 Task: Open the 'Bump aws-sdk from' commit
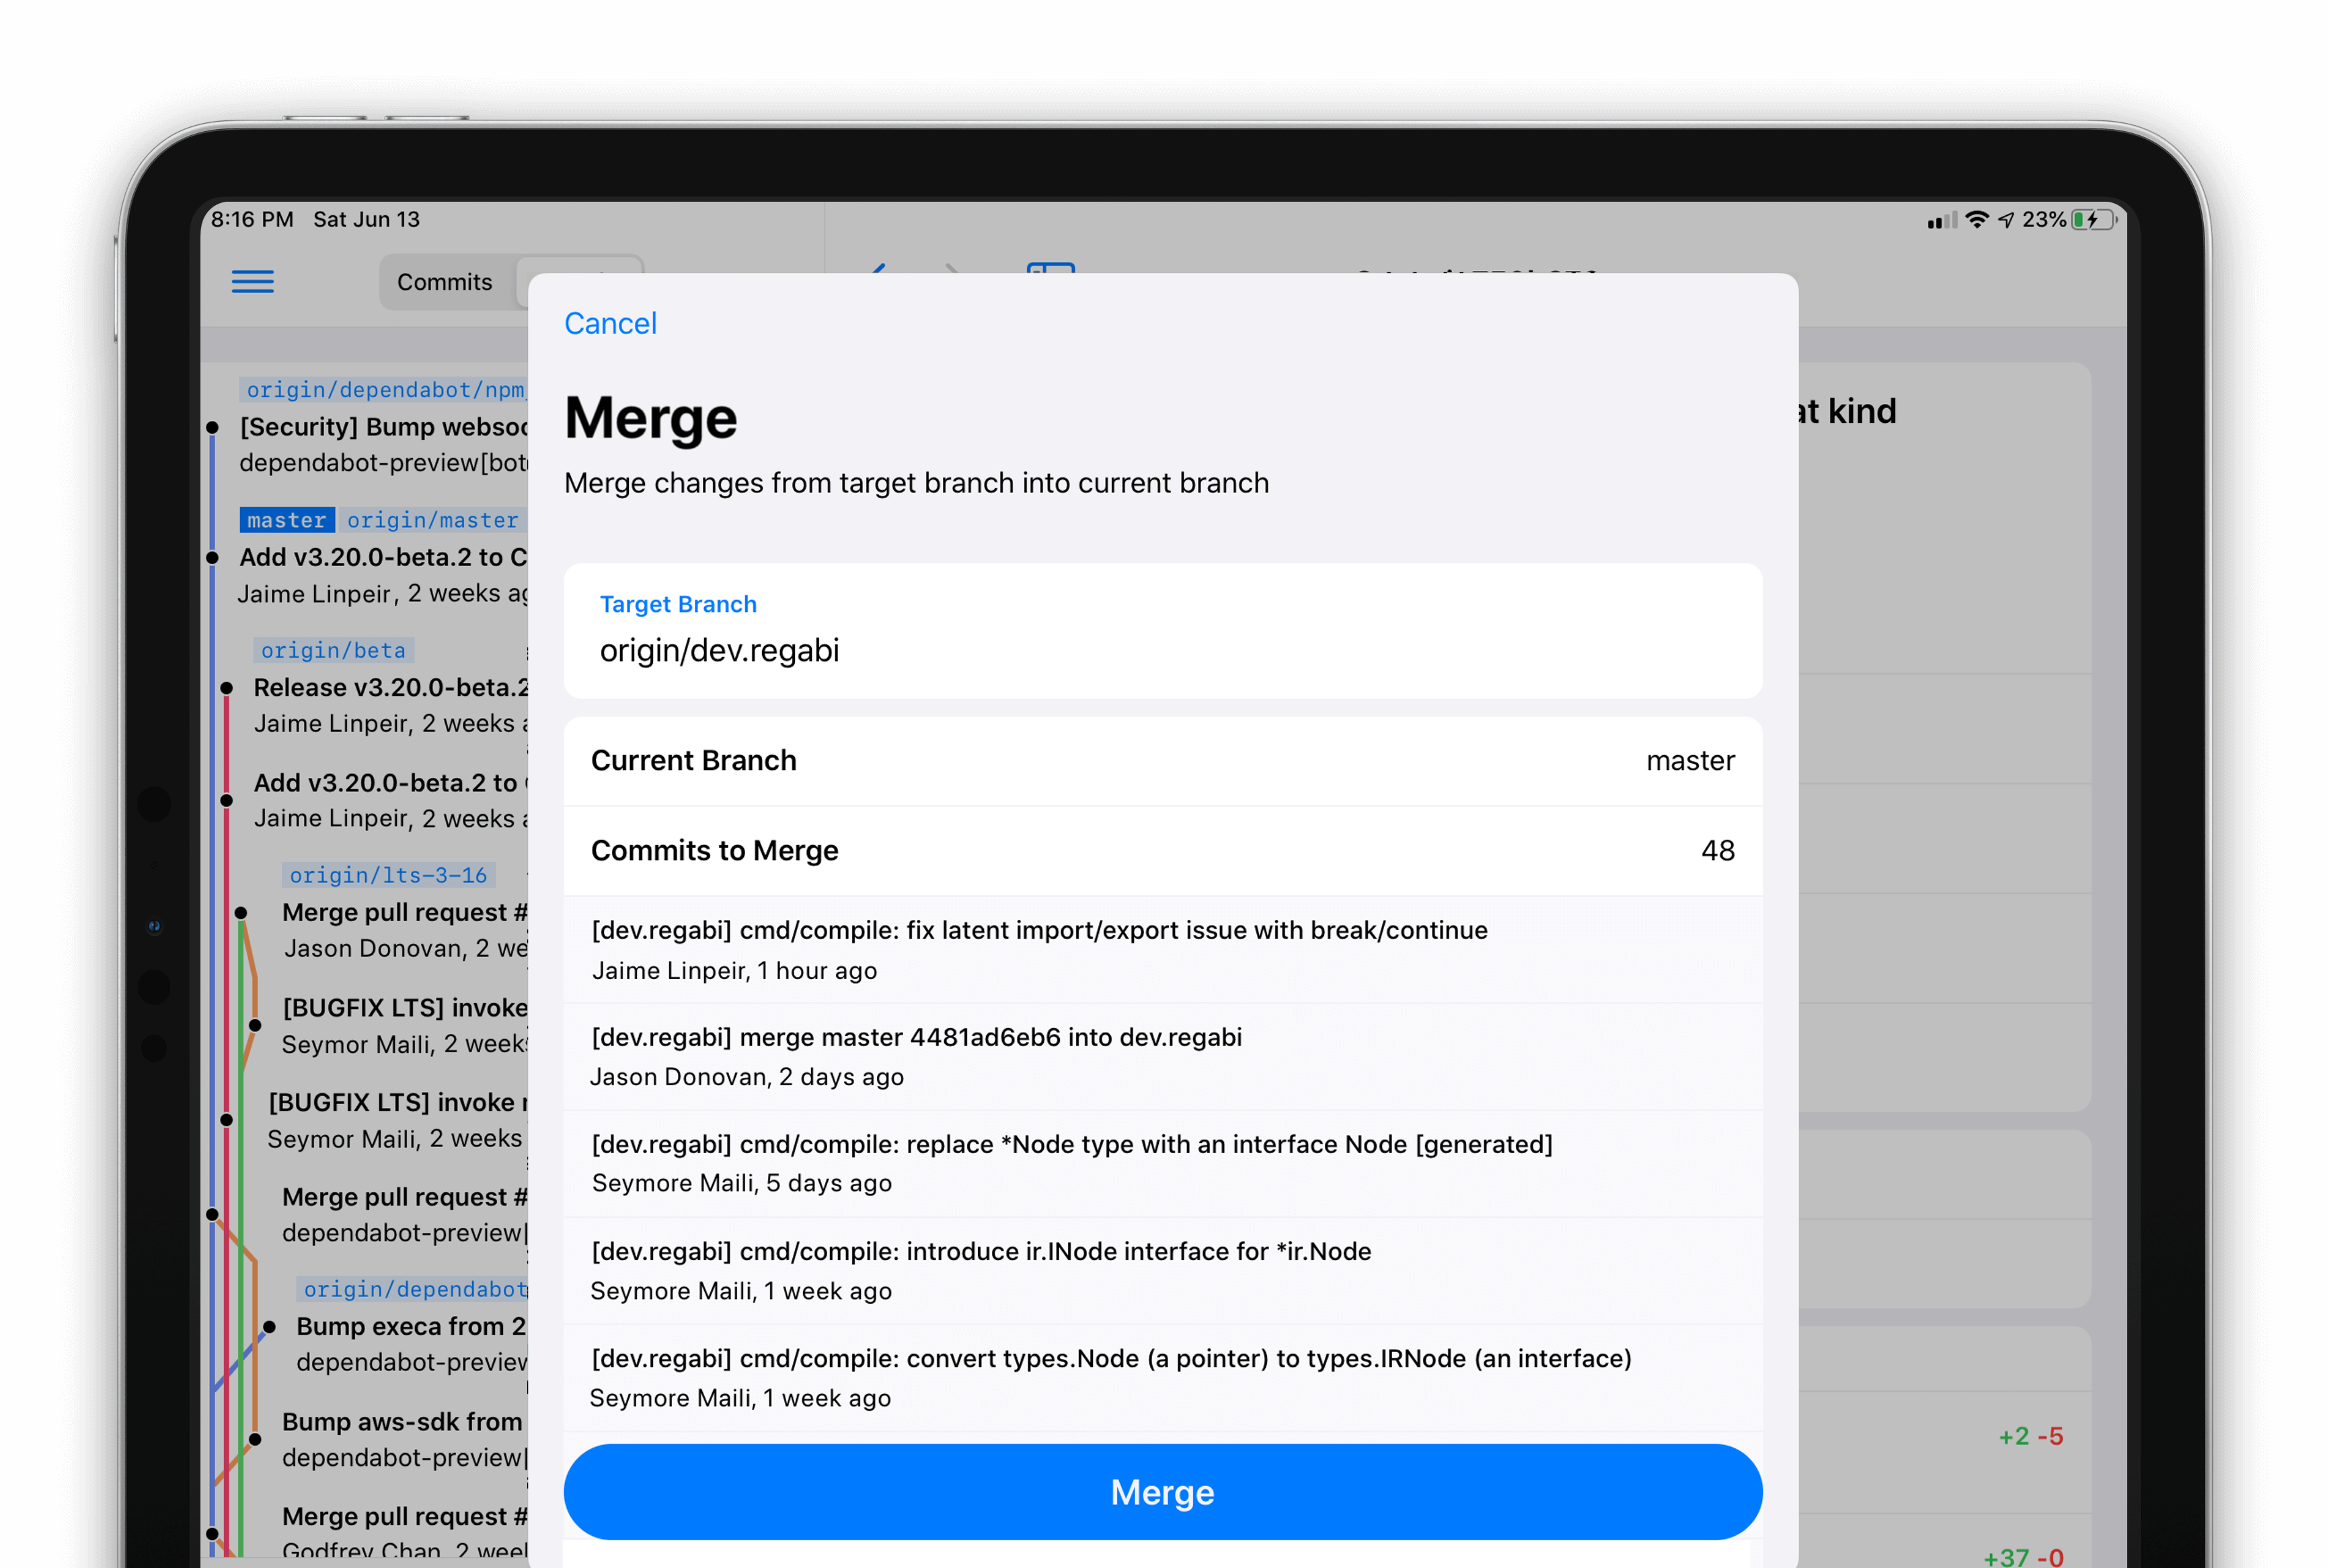point(404,1439)
